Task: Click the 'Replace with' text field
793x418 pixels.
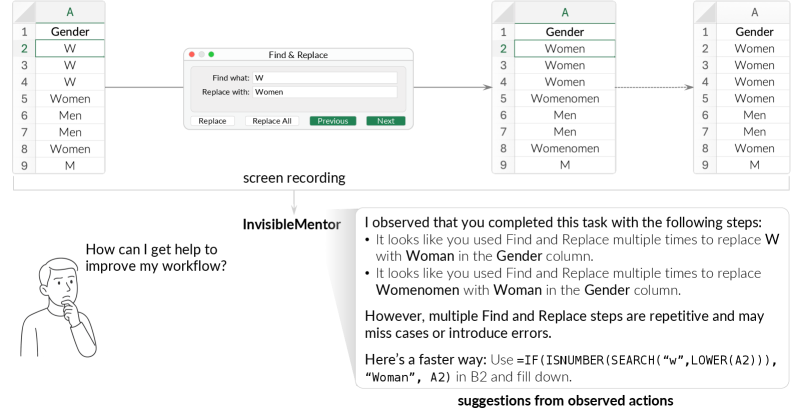Action: tap(324, 92)
